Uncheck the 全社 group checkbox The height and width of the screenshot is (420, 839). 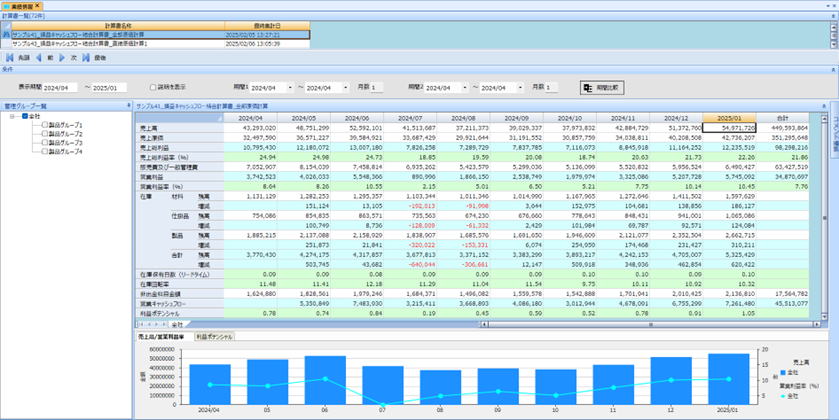pos(25,116)
